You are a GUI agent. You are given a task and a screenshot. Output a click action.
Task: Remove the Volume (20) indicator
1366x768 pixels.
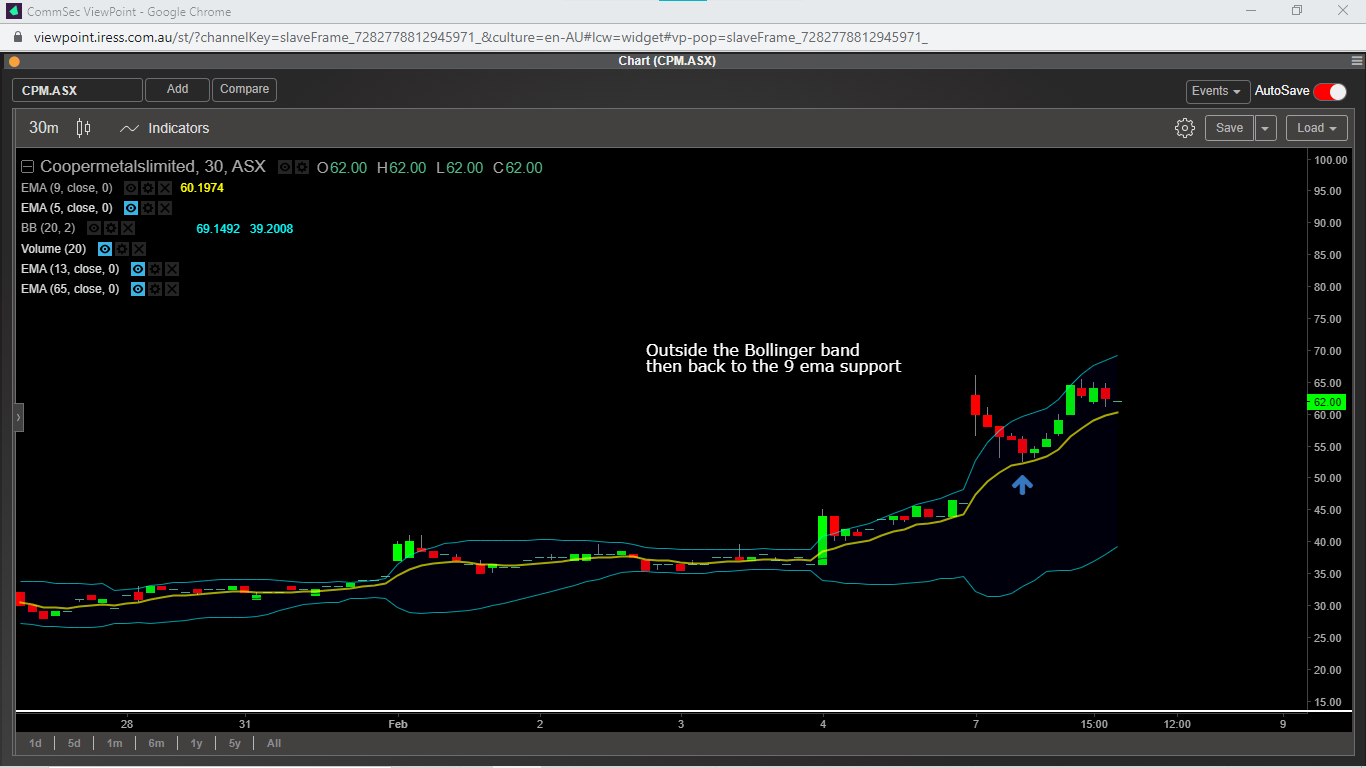[x=139, y=249]
